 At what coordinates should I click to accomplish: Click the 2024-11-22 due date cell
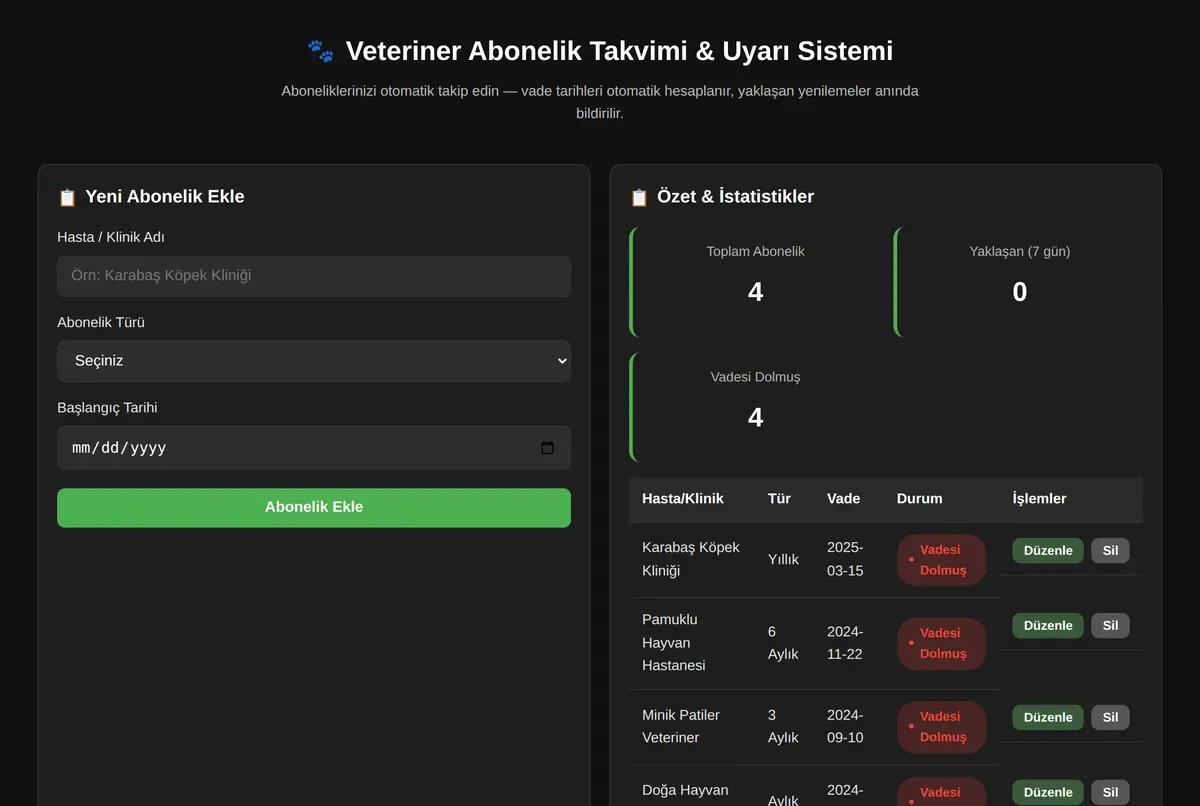click(849, 642)
